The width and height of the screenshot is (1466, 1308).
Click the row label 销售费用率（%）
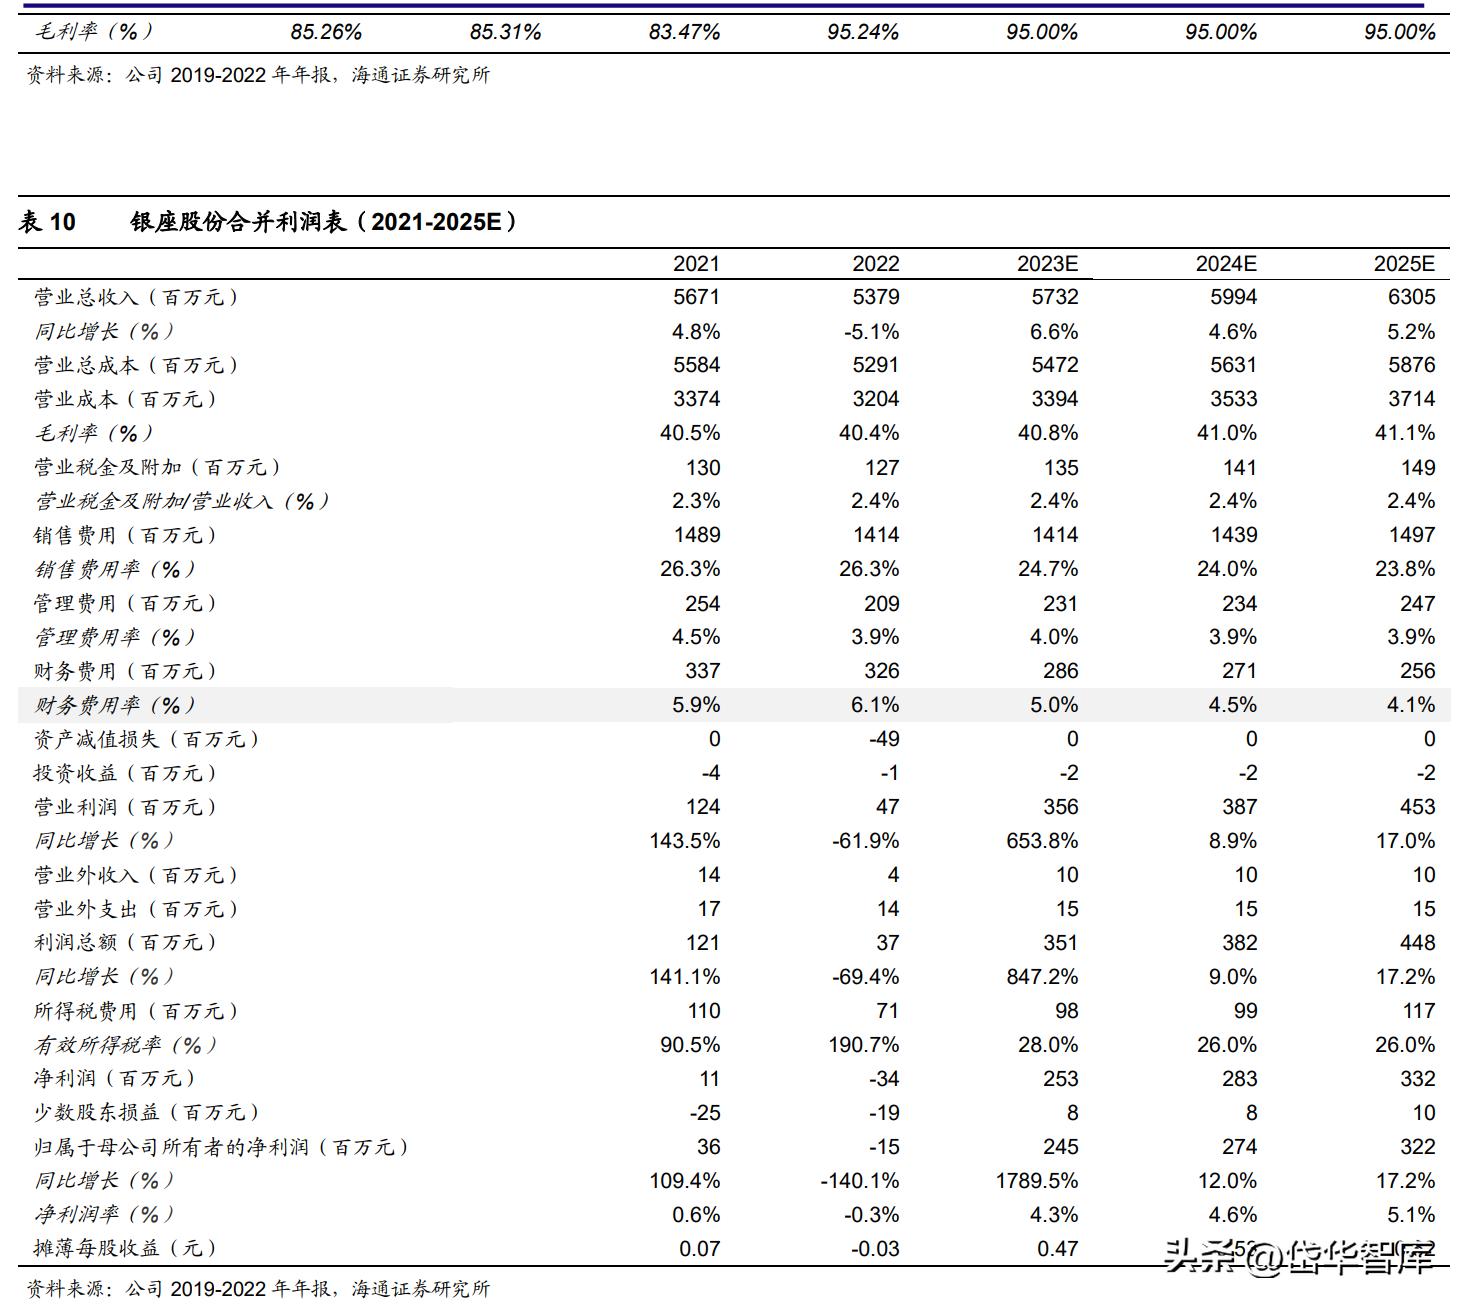pyautogui.click(x=115, y=569)
